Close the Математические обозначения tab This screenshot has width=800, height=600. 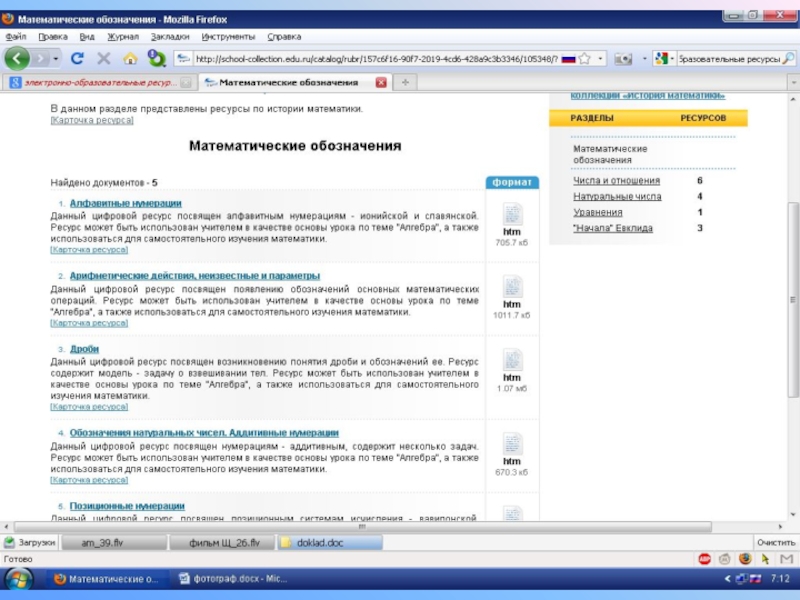pos(380,82)
